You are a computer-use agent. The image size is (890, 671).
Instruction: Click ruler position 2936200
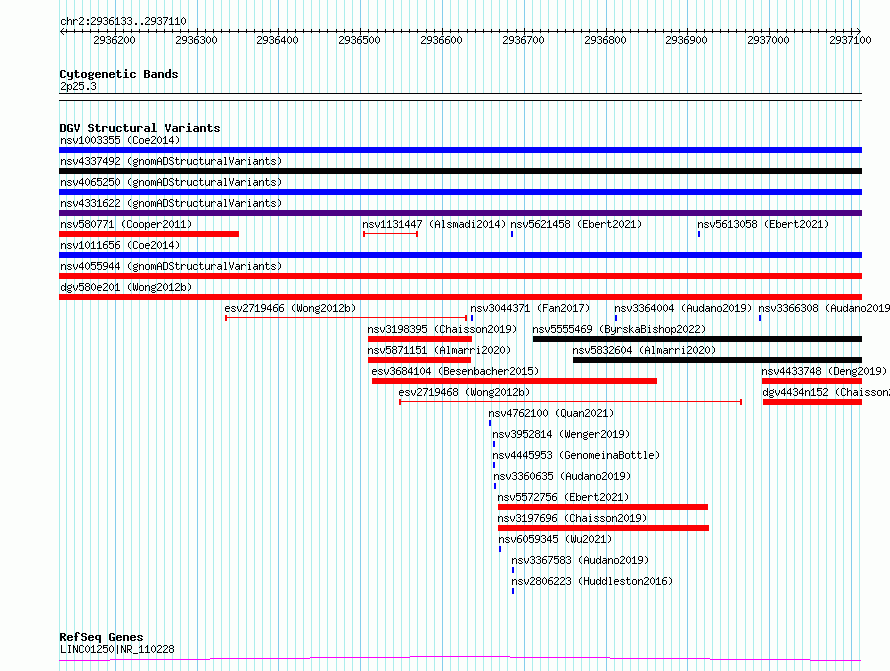click(x=115, y=40)
